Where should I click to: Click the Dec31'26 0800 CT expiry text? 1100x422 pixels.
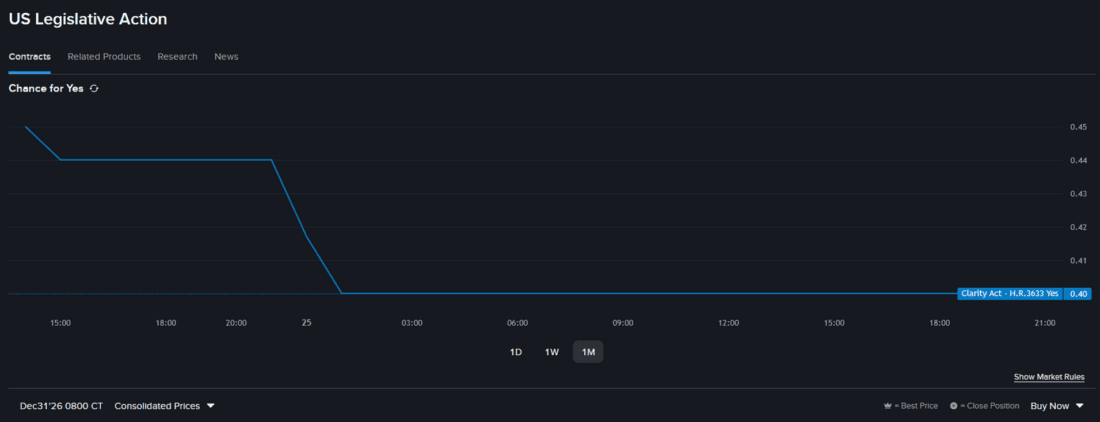(61, 406)
